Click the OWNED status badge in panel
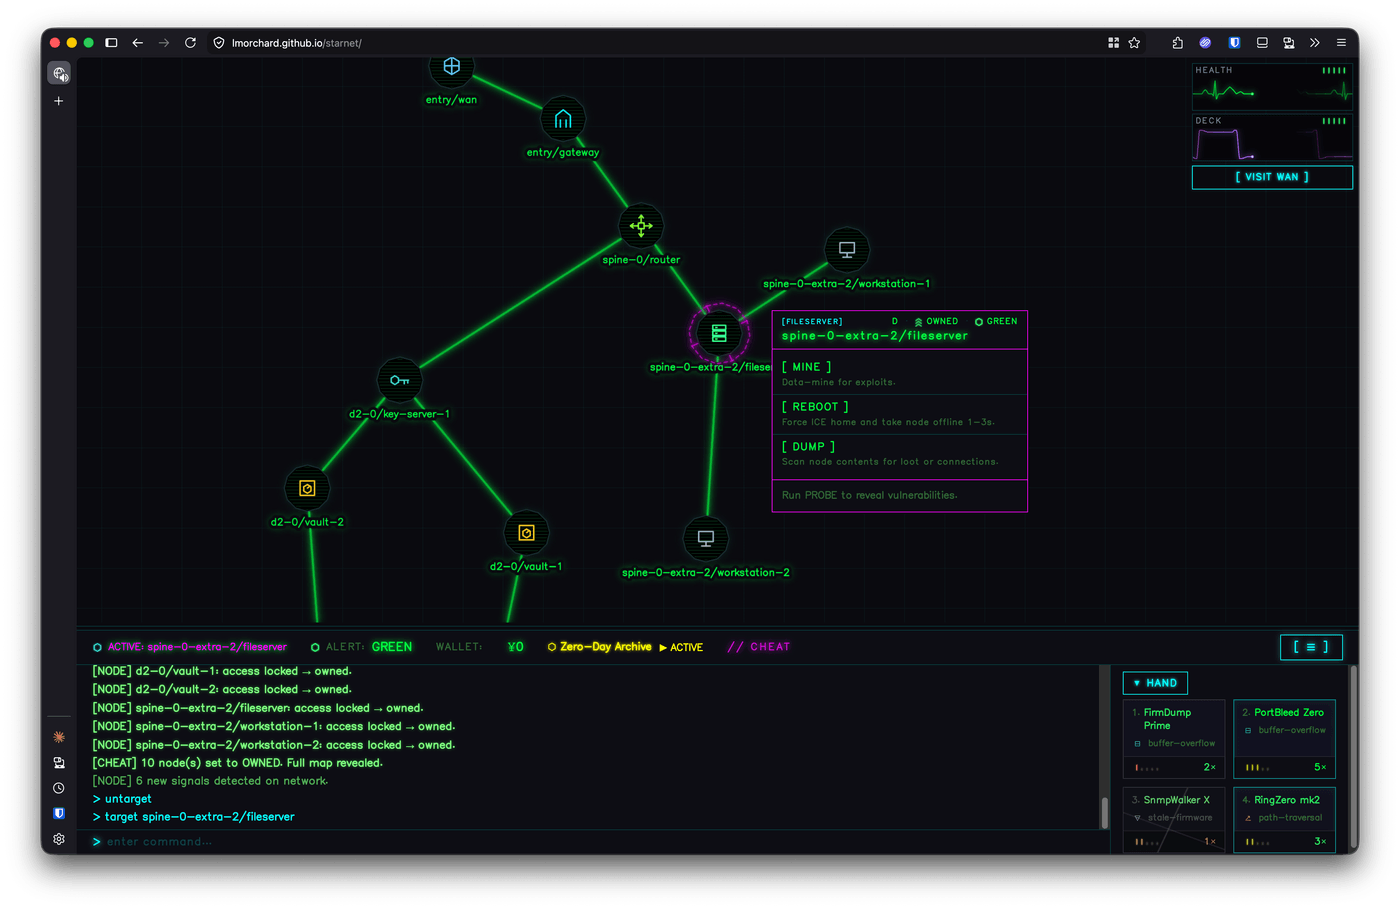 (936, 321)
